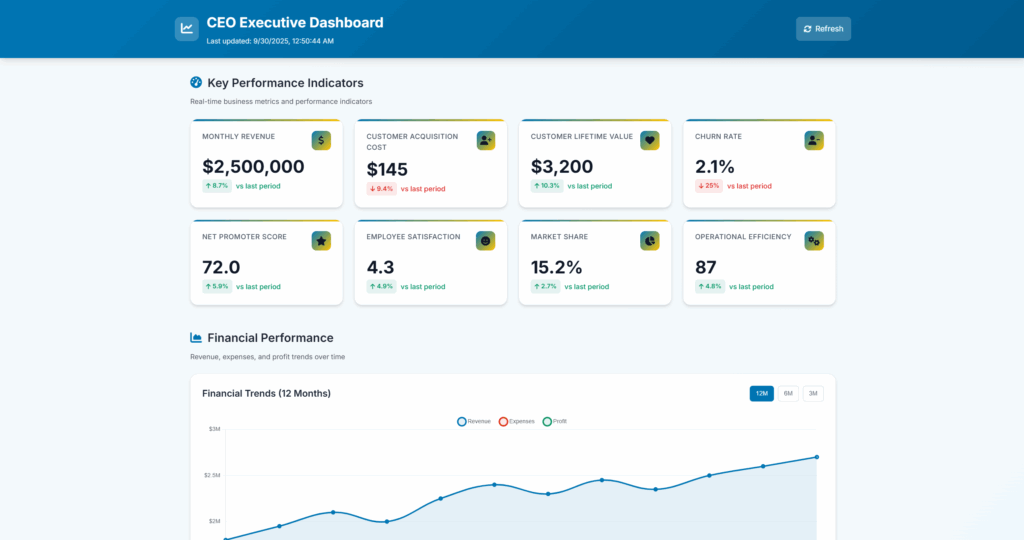The height and width of the screenshot is (540, 1024).
Task: Toggle the Revenue series in chart legend
Action: point(474,422)
